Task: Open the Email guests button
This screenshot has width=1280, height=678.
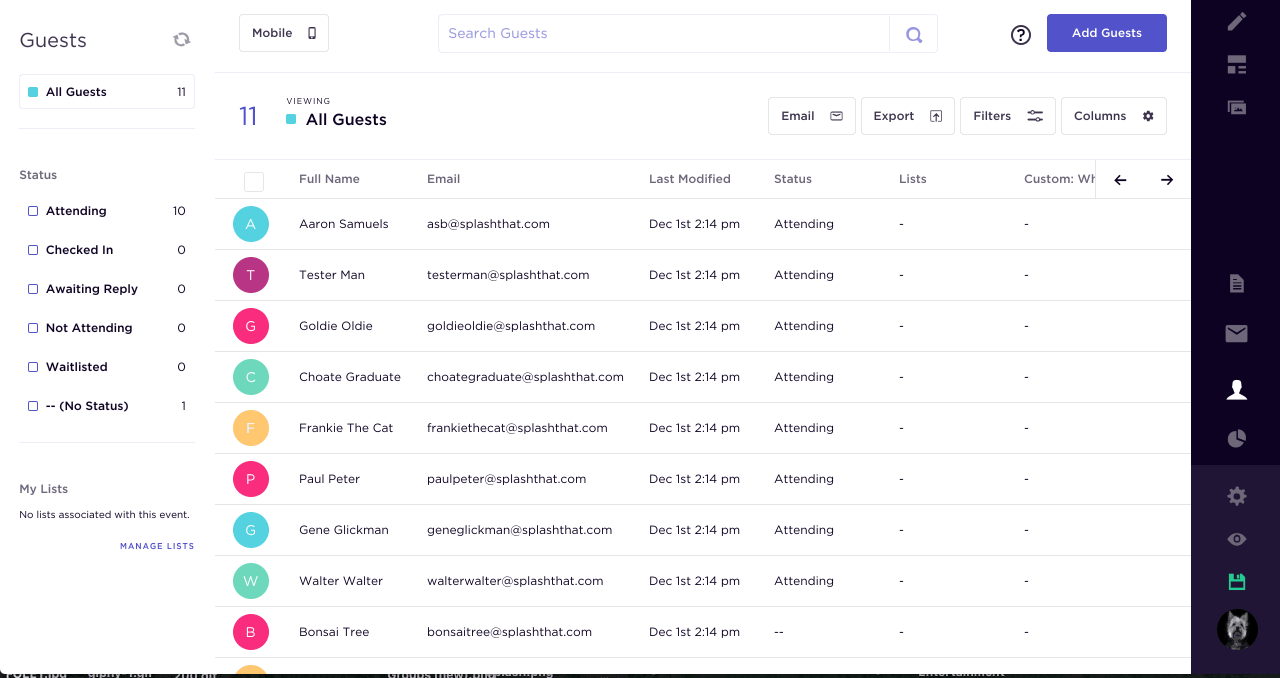Action: [x=812, y=116]
